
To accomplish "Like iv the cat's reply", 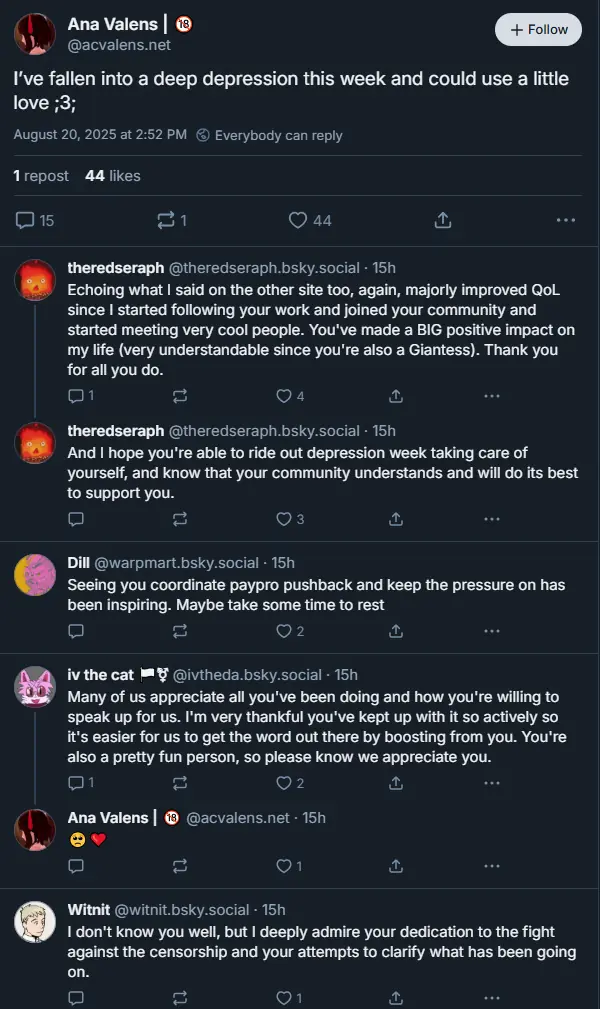I will (x=284, y=783).
